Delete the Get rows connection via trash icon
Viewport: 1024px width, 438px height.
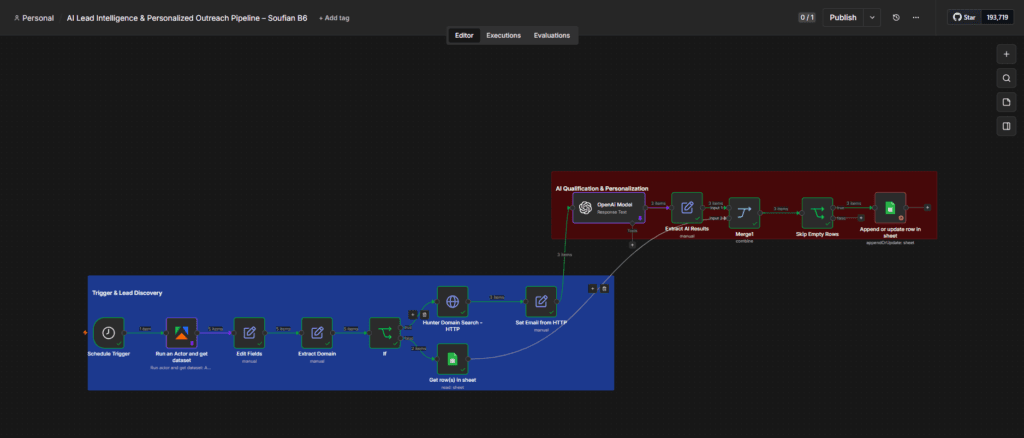(604, 289)
